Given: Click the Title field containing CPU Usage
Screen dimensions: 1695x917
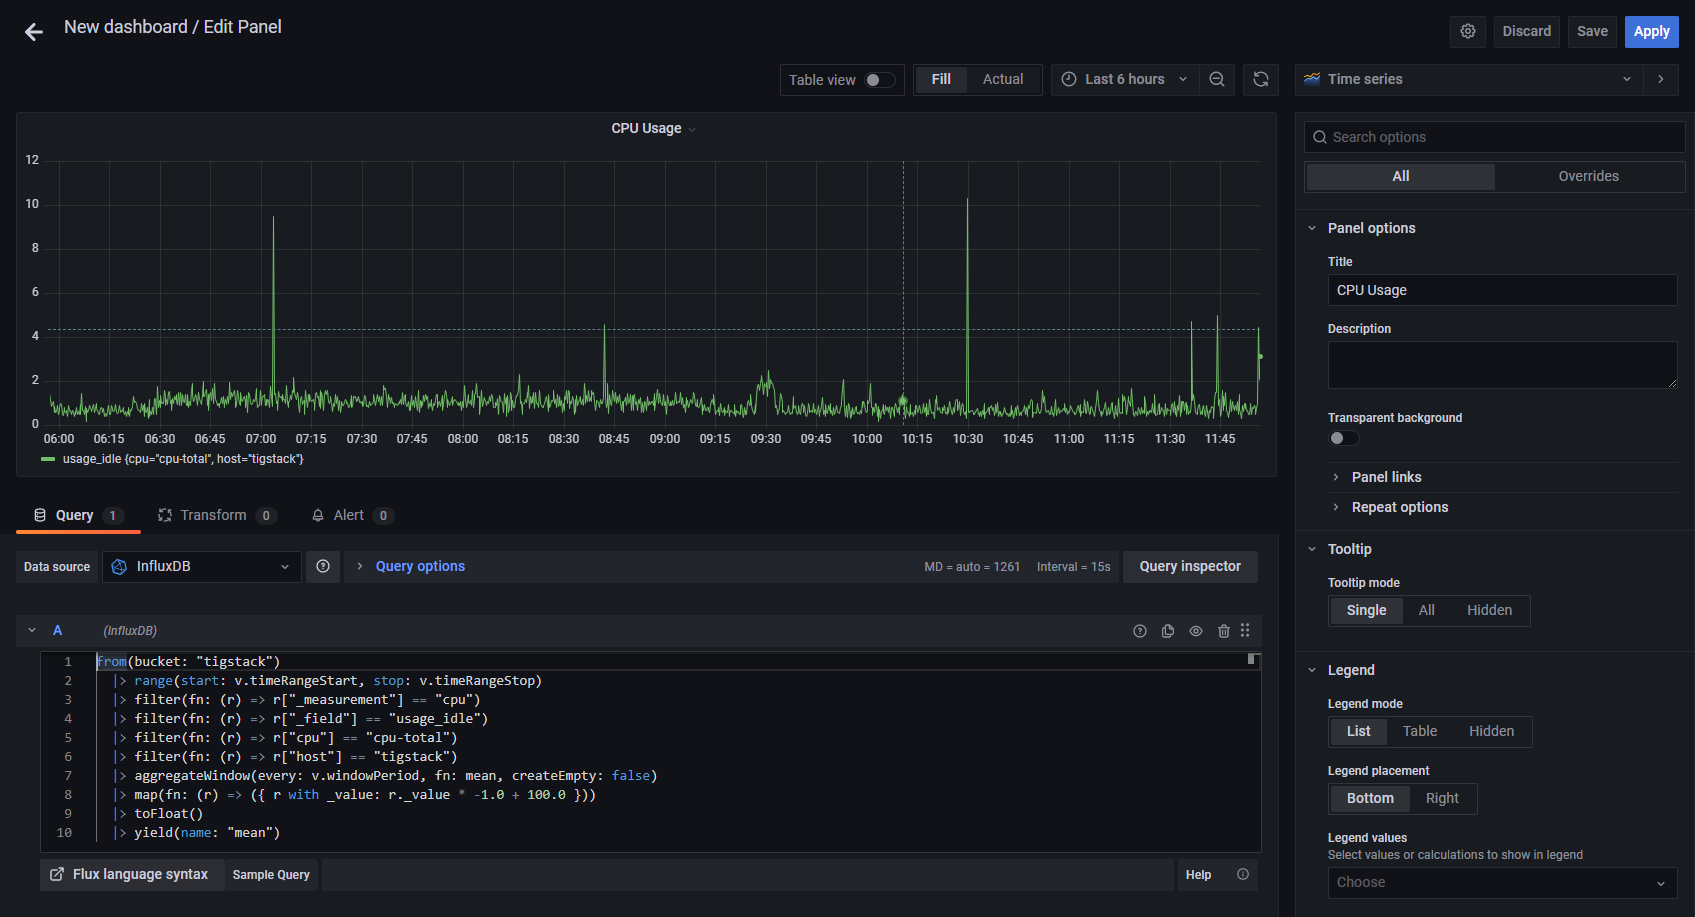Looking at the screenshot, I should (x=1501, y=290).
